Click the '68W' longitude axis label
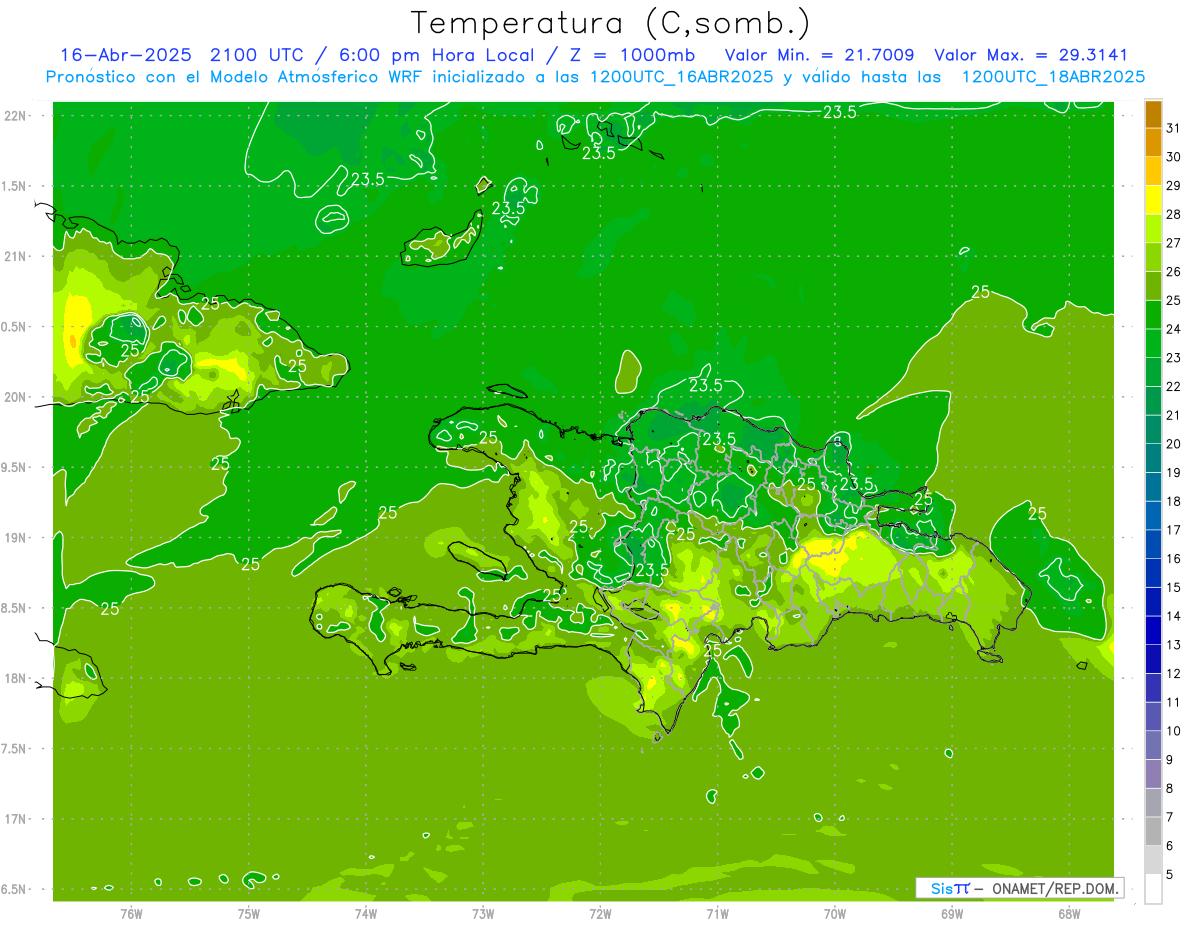 pos(1069,913)
